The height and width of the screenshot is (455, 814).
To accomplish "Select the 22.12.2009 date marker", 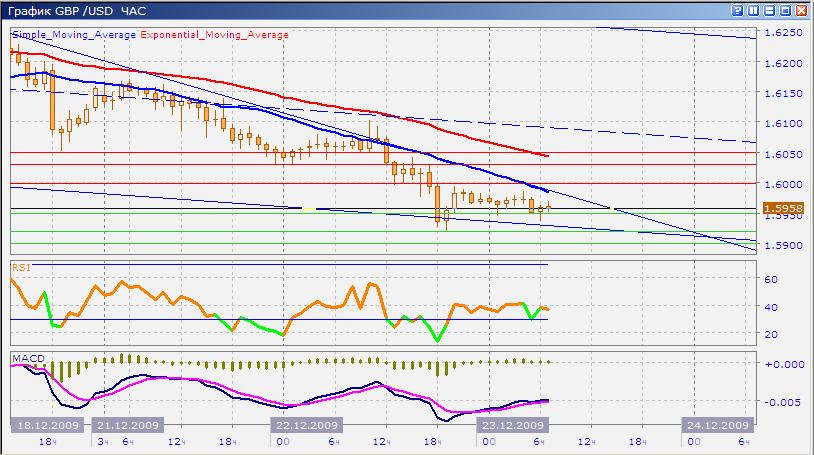I will coord(303,424).
